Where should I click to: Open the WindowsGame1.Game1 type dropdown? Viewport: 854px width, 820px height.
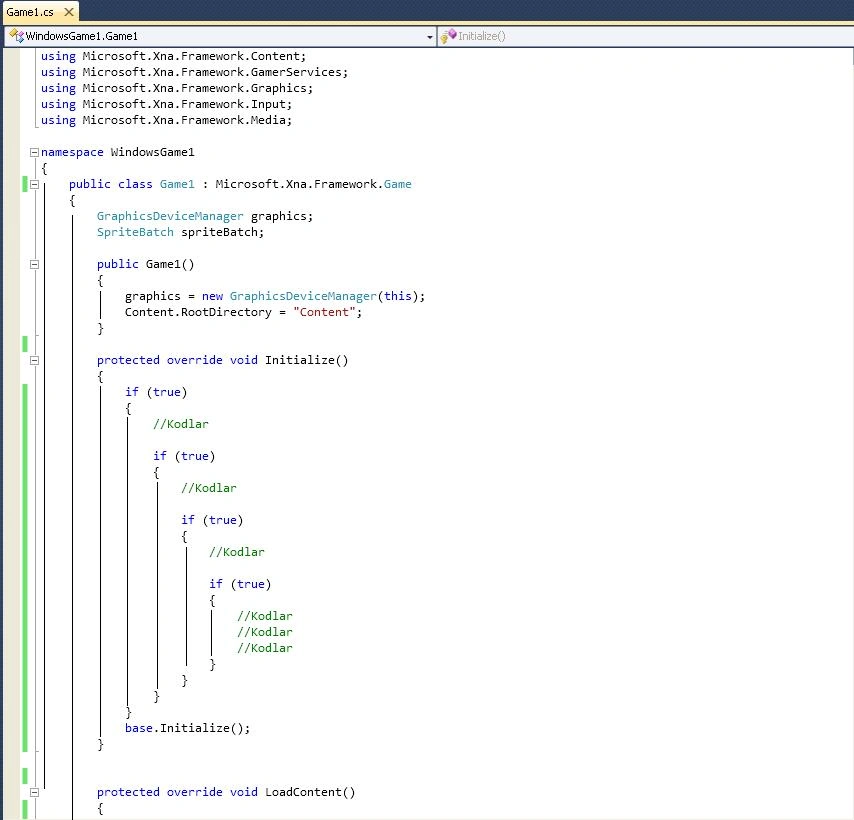[220, 36]
